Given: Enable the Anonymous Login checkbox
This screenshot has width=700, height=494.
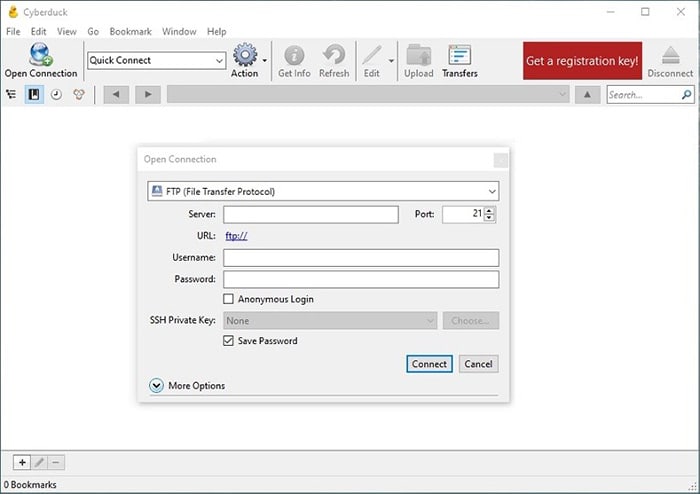Looking at the screenshot, I should [x=228, y=299].
